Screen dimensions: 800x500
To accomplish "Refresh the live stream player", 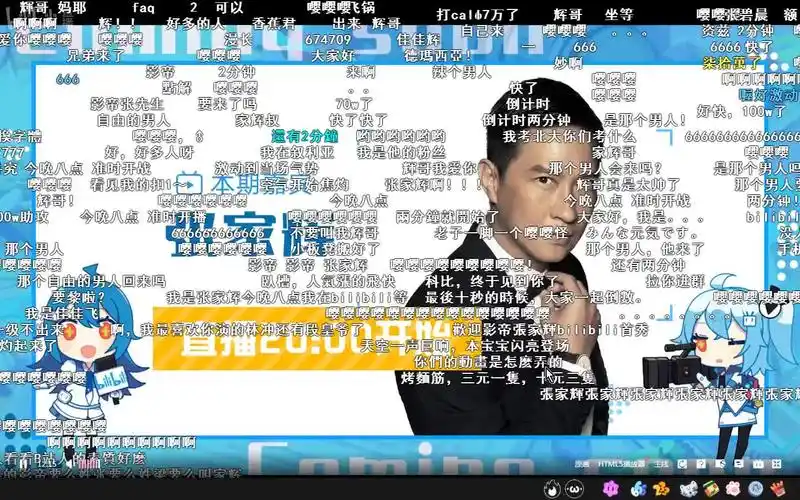I will click(682, 464).
